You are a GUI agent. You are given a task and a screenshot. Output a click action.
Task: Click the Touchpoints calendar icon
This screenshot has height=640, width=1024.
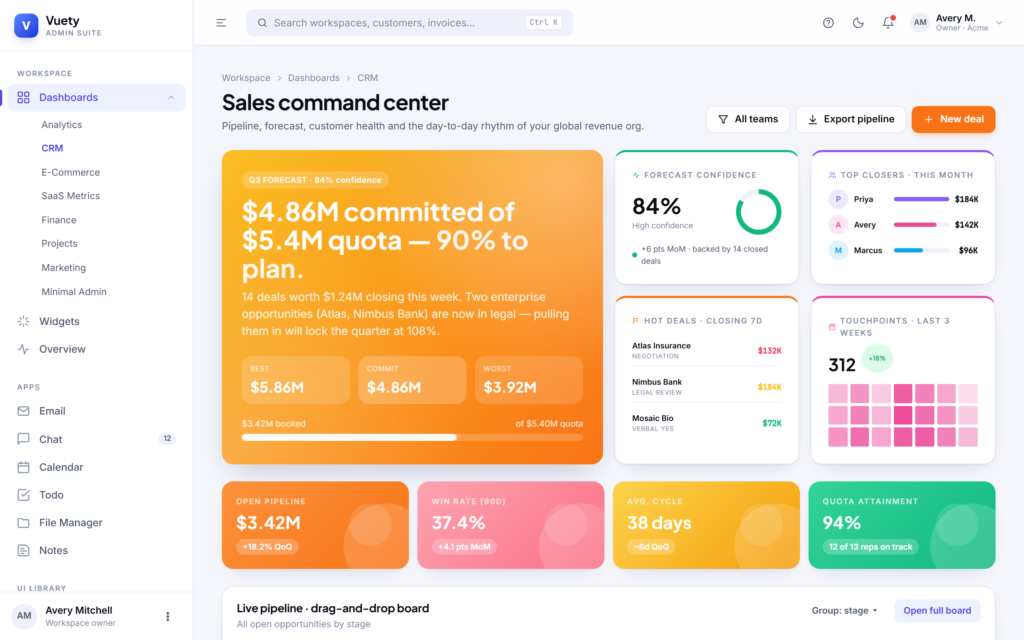click(x=831, y=327)
